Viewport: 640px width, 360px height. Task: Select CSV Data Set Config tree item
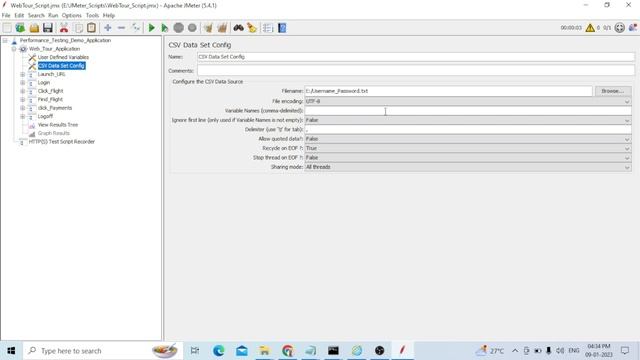(x=61, y=66)
